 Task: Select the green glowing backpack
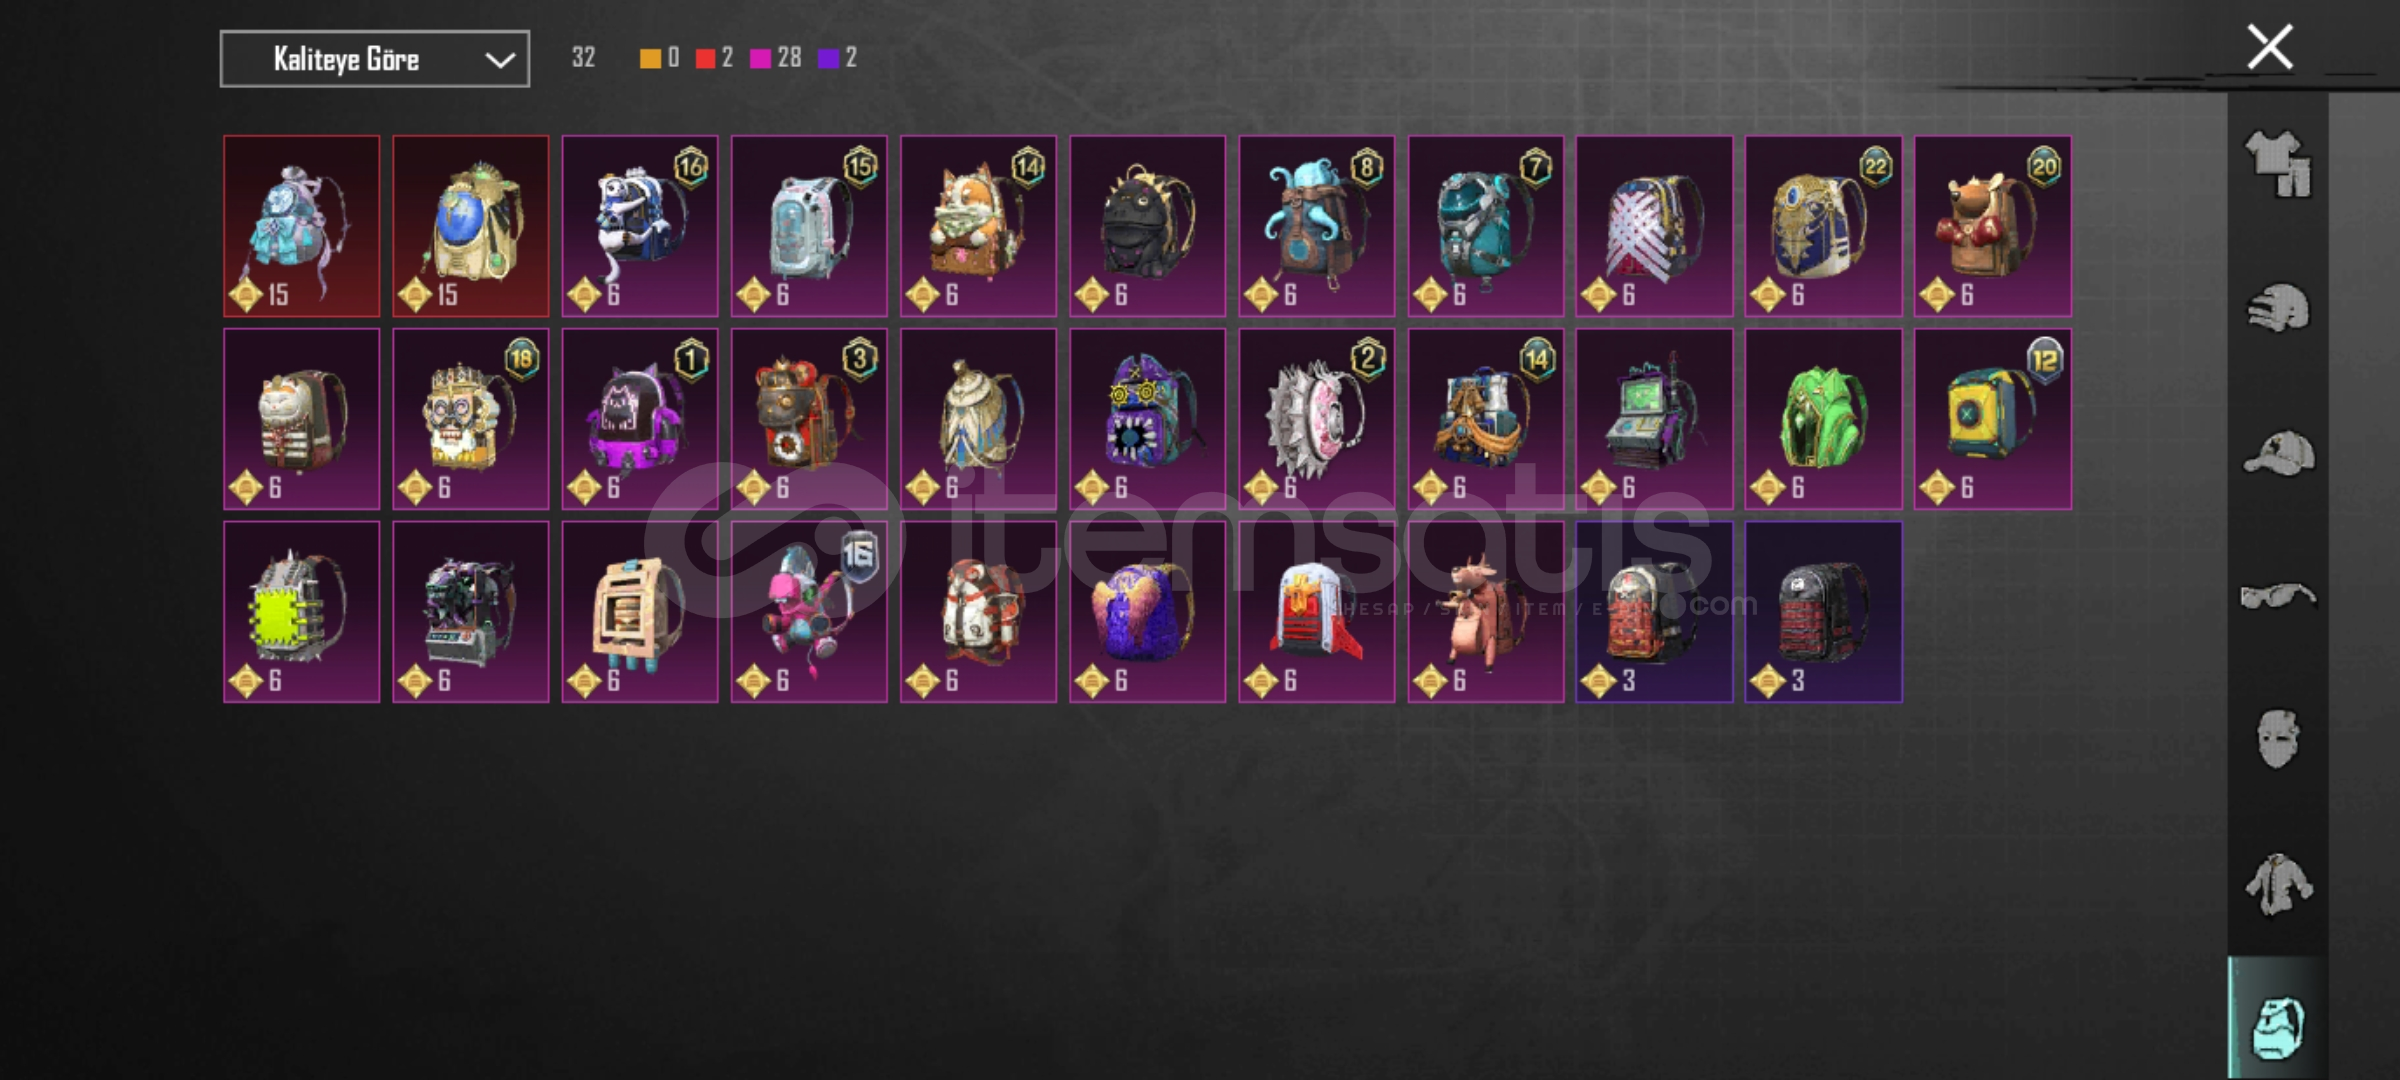click(1824, 419)
